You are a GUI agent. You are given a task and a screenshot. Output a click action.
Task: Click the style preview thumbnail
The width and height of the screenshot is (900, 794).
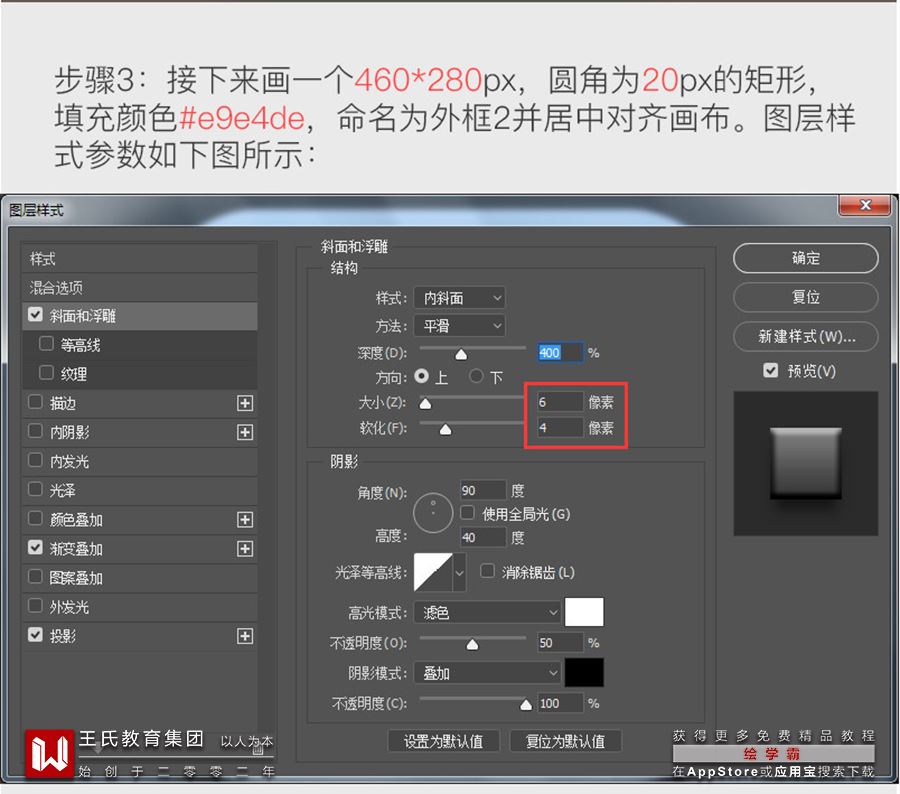coord(806,463)
